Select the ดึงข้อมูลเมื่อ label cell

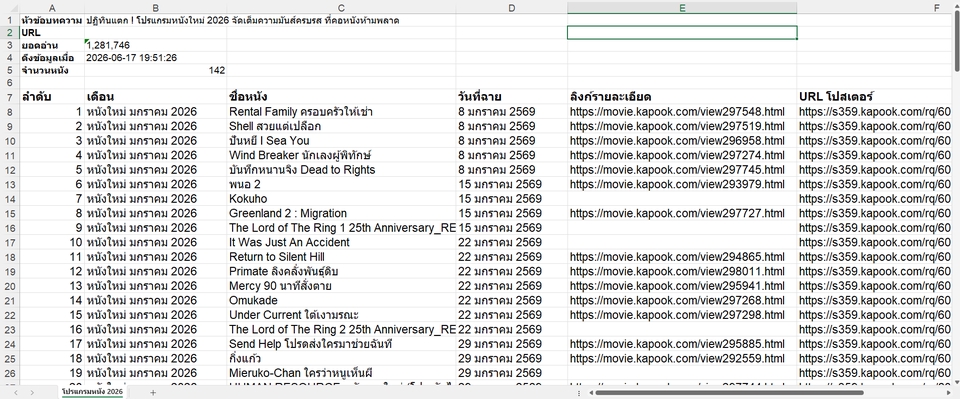coord(52,58)
